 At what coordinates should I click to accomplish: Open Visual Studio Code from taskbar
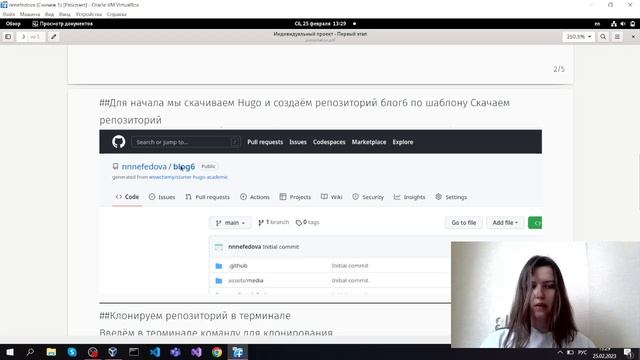(x=155, y=352)
